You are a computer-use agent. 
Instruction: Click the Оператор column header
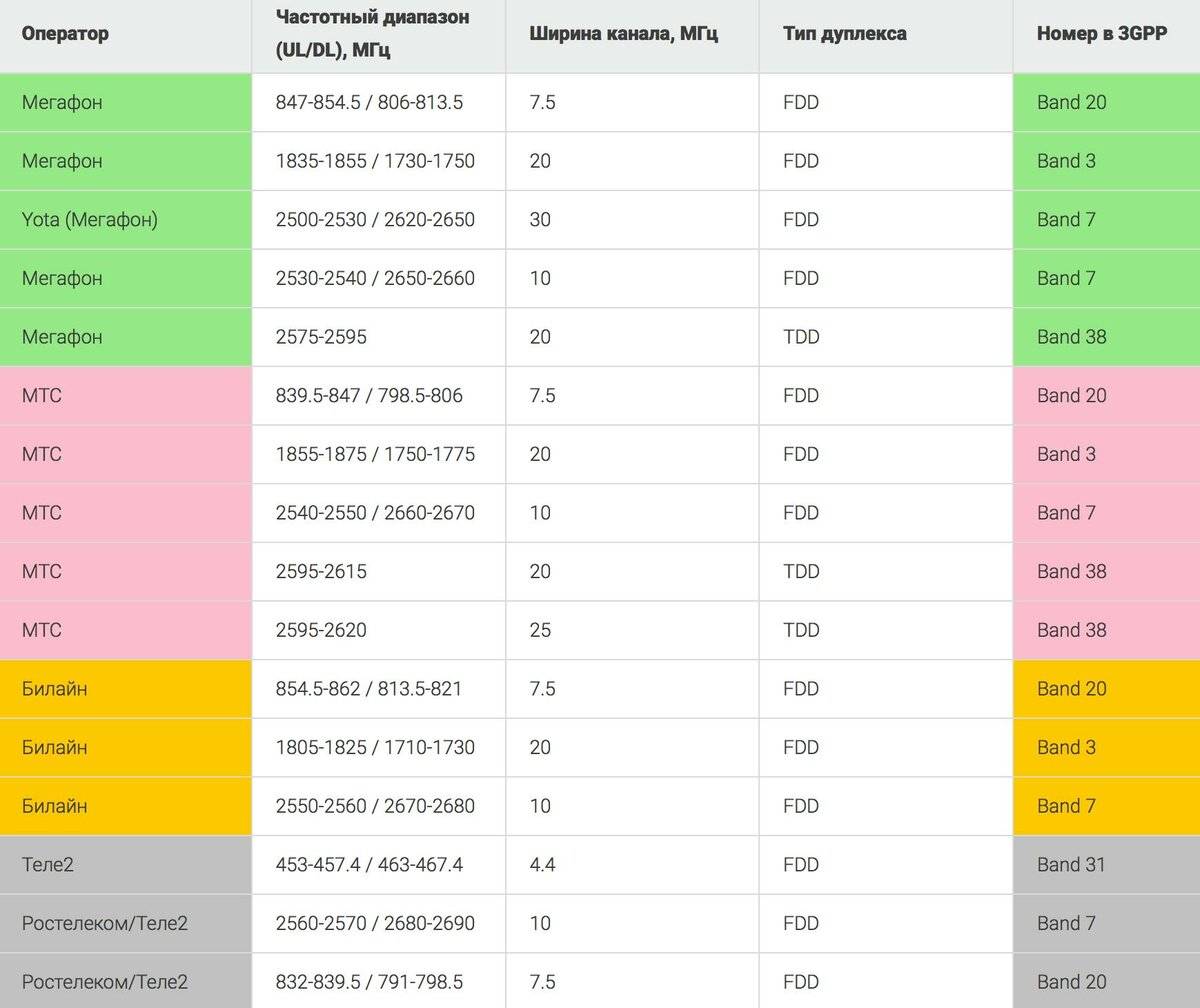point(125,36)
